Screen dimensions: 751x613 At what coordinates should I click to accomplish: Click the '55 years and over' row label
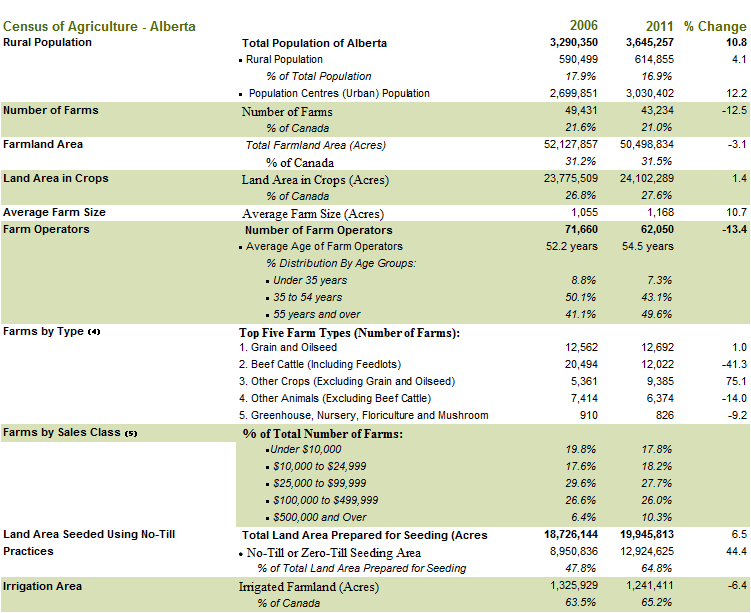tap(317, 314)
